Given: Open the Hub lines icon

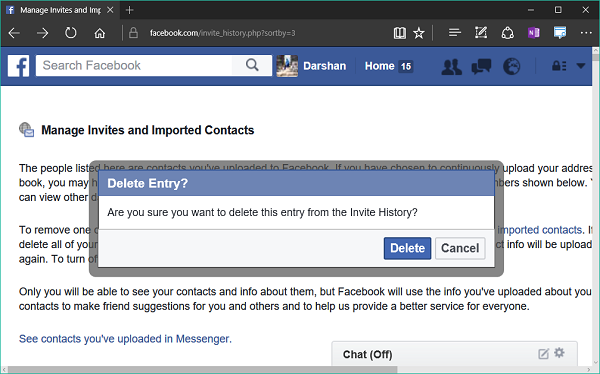Looking at the screenshot, I should pyautogui.click(x=455, y=33).
